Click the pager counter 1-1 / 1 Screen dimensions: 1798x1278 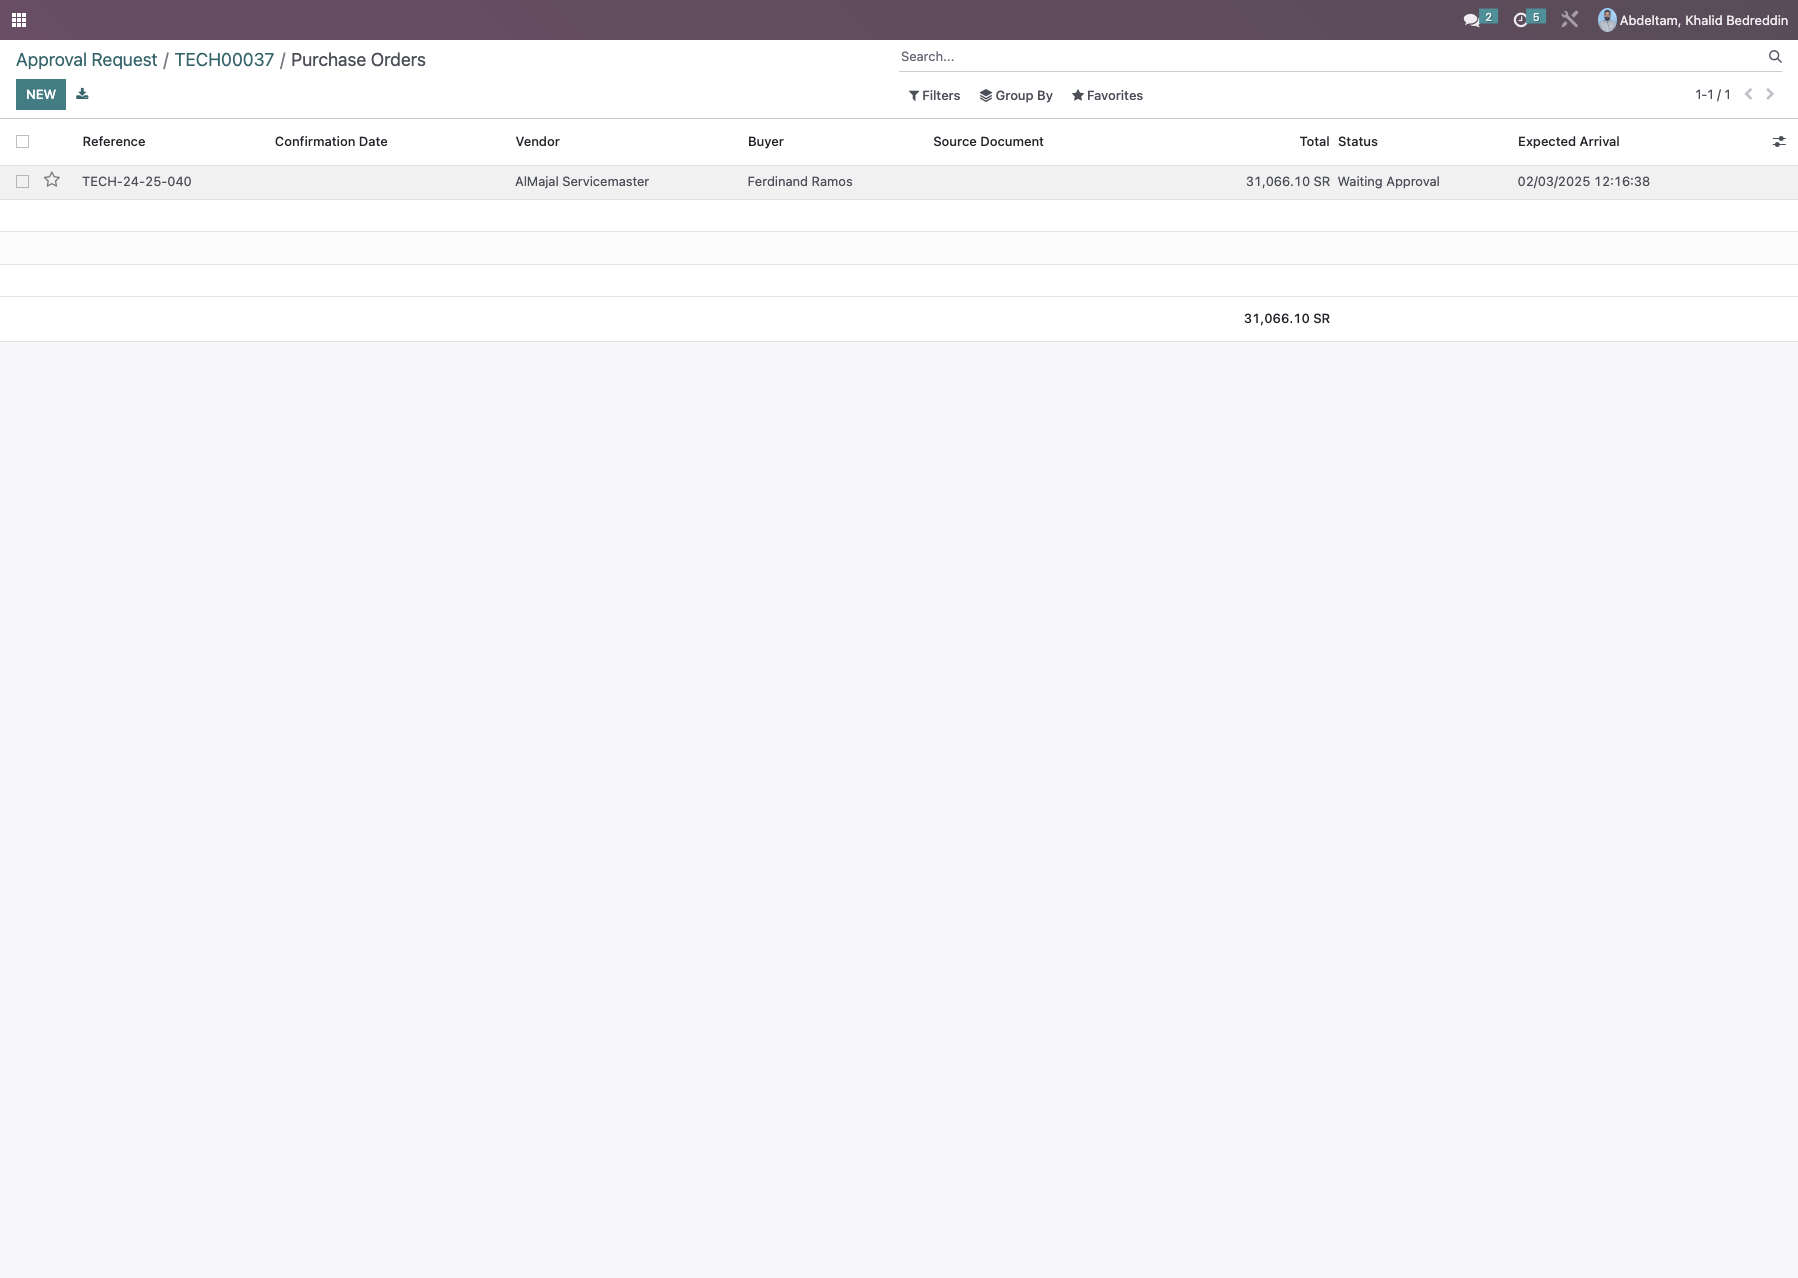click(1713, 95)
